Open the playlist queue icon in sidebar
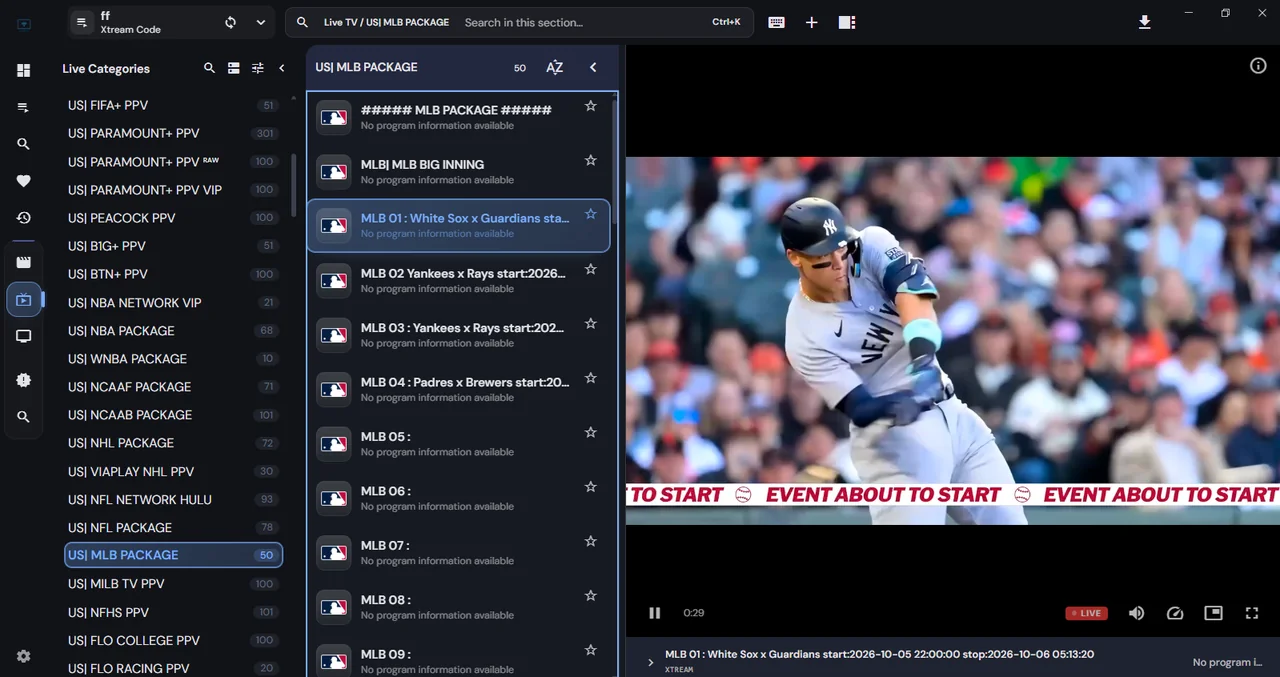 23,107
